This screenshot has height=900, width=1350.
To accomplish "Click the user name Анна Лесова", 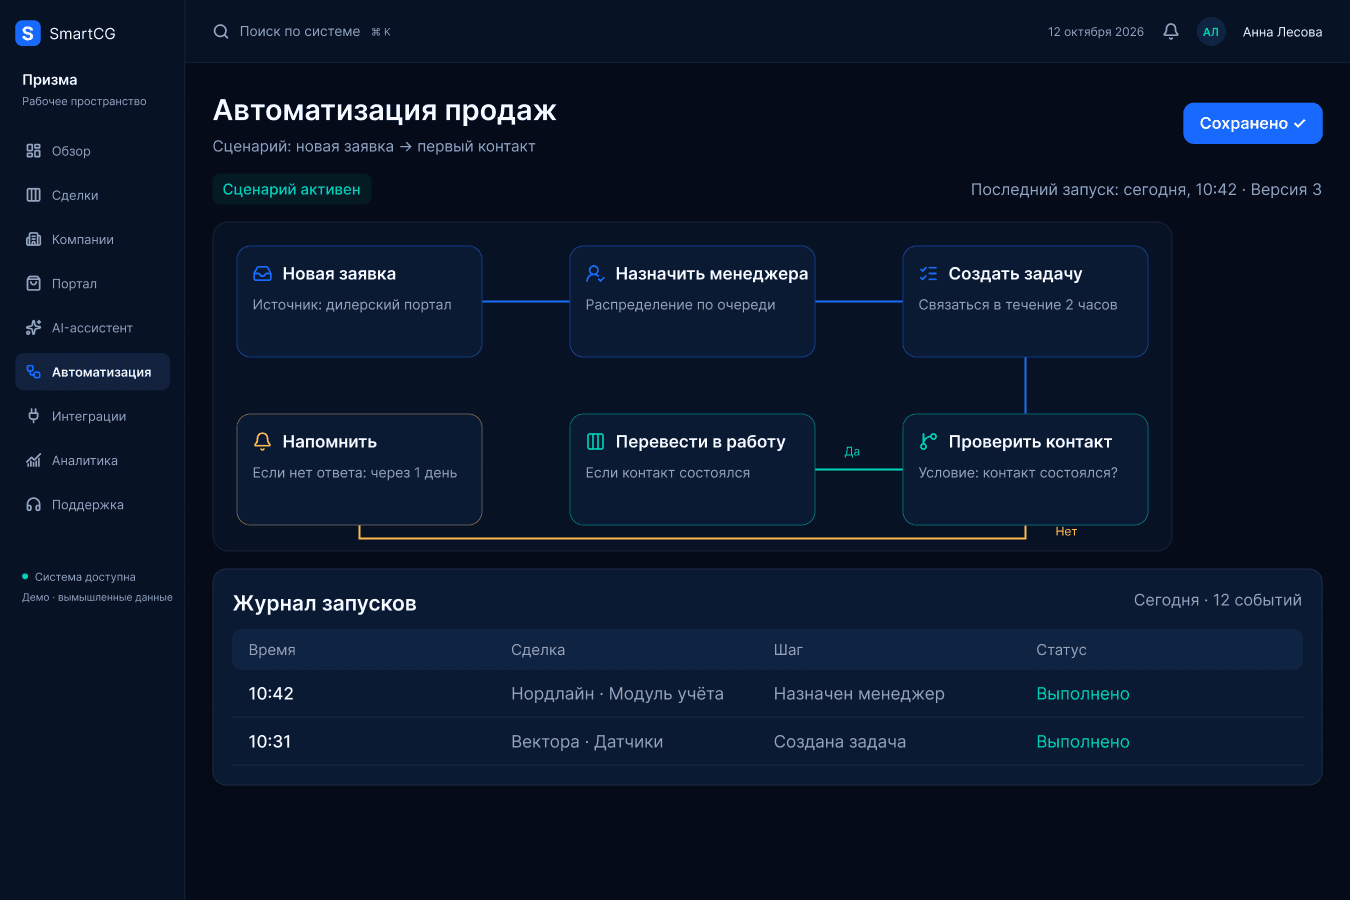I will [1282, 32].
